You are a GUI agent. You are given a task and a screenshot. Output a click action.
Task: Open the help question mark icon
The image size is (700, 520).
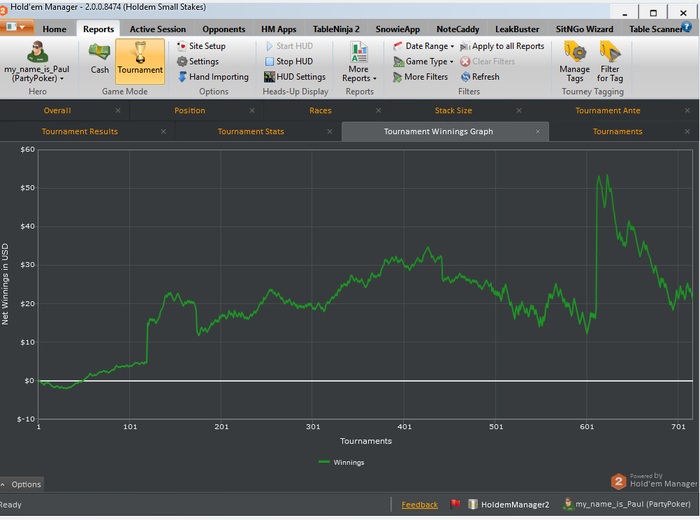coord(686,27)
